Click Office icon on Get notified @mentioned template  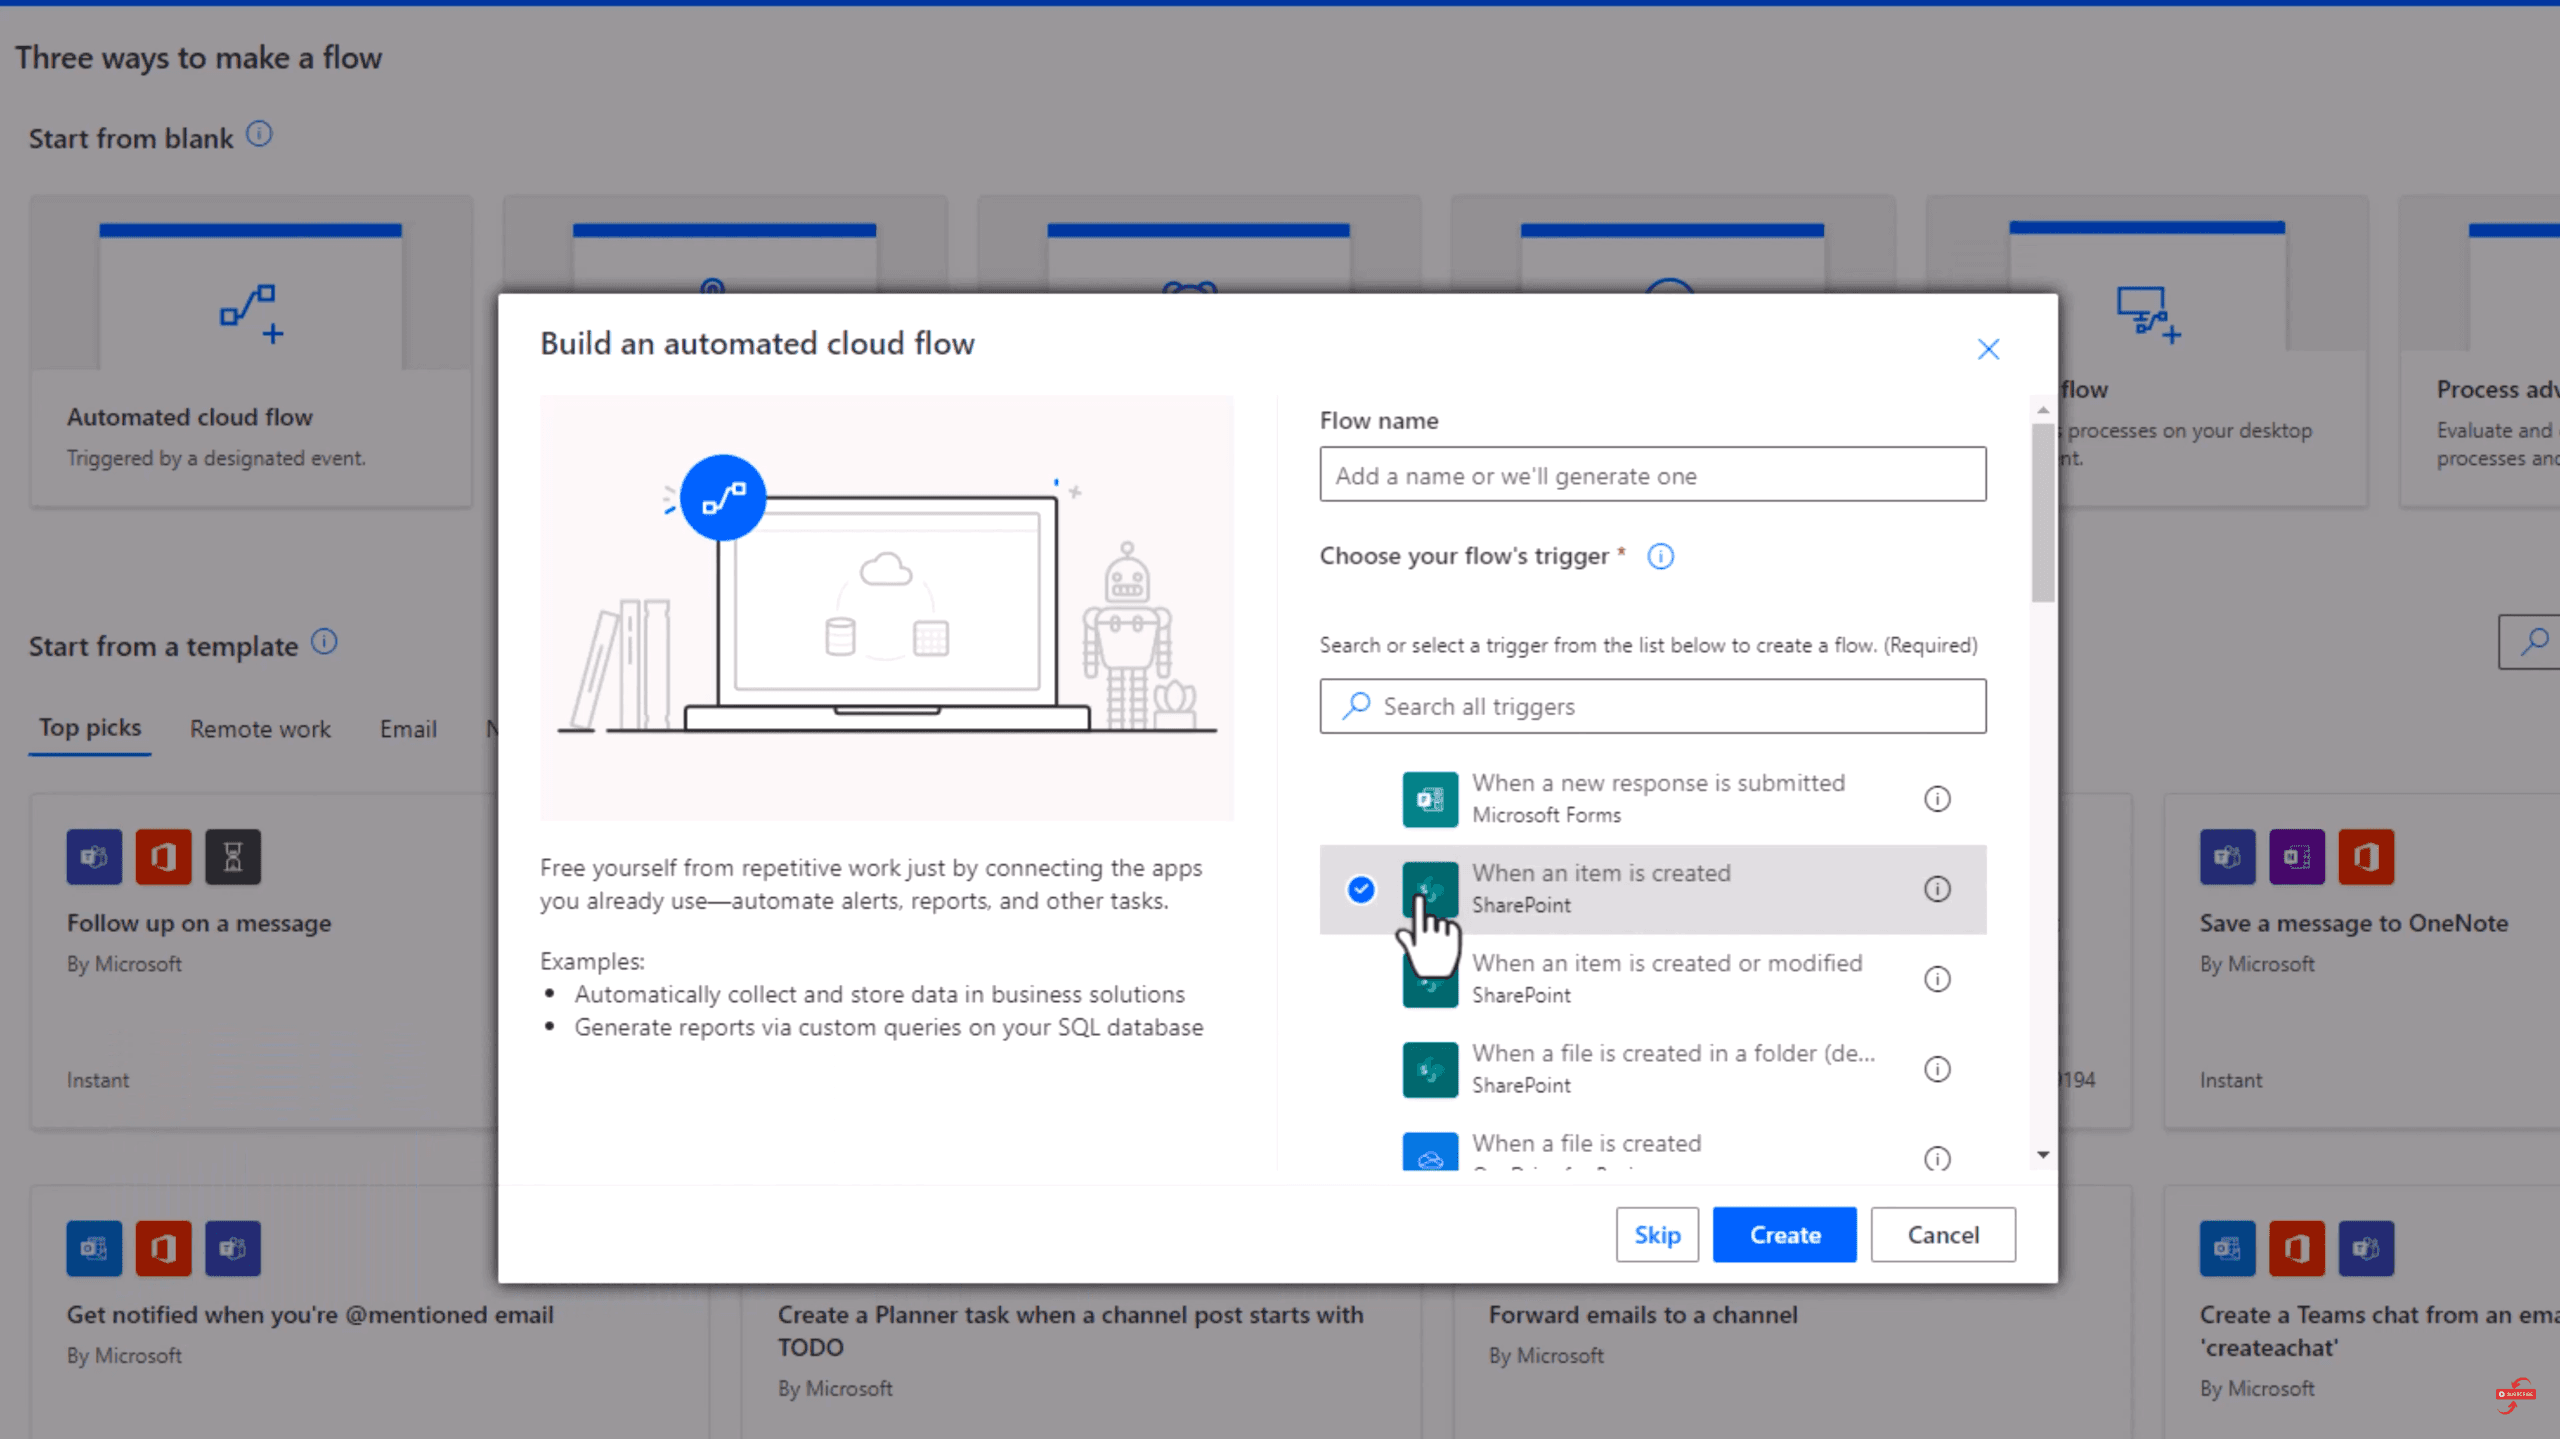pyautogui.click(x=163, y=1248)
